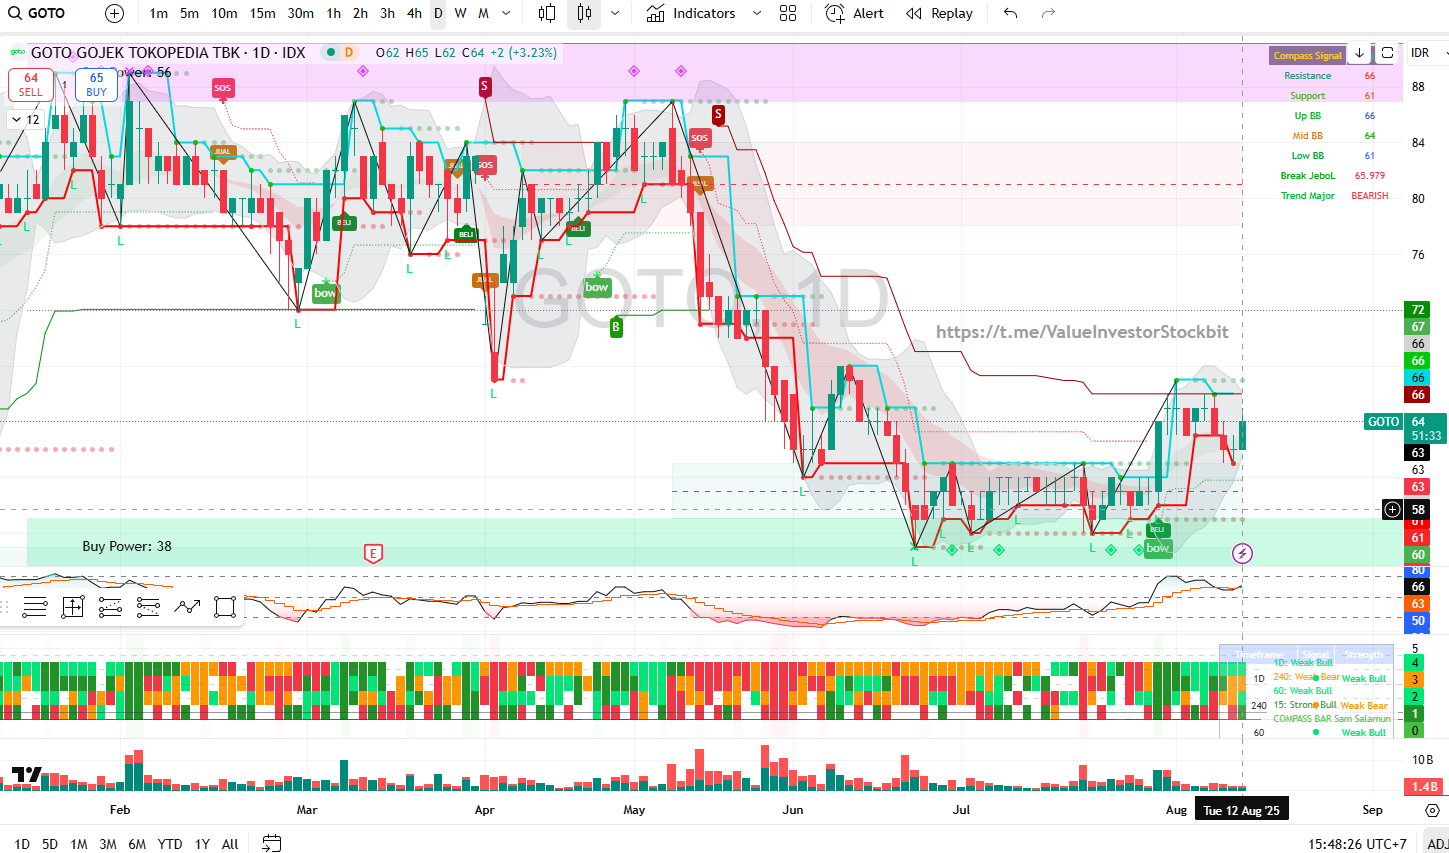Viewport: 1449px width, 853px height.
Task: Click the green B signal label
Action: point(616,326)
